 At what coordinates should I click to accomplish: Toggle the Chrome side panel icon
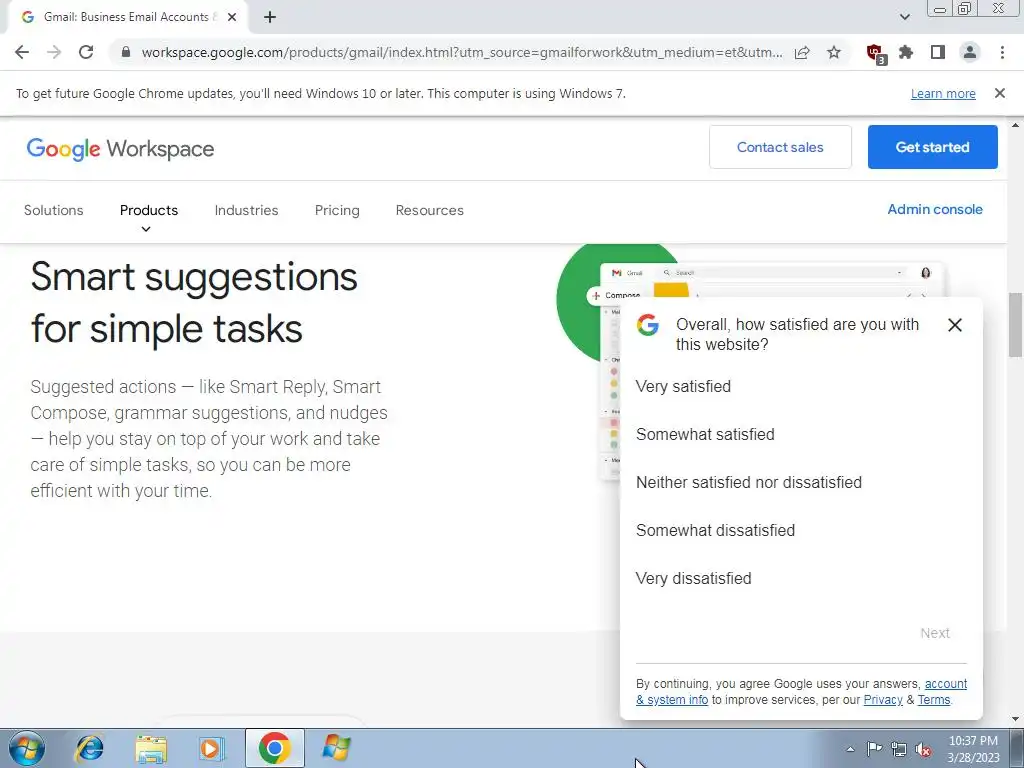click(938, 52)
